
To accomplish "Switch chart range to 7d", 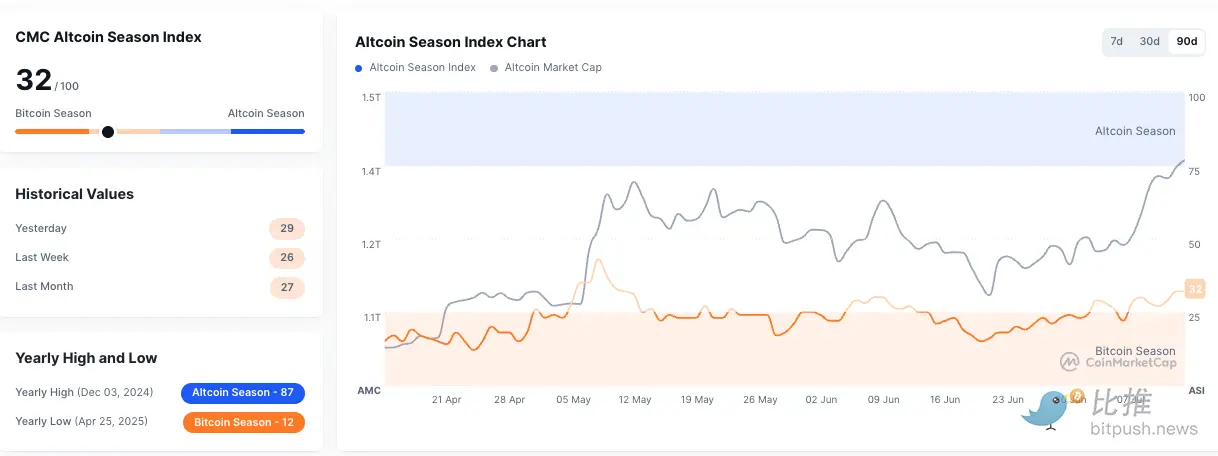I will tap(1117, 42).
